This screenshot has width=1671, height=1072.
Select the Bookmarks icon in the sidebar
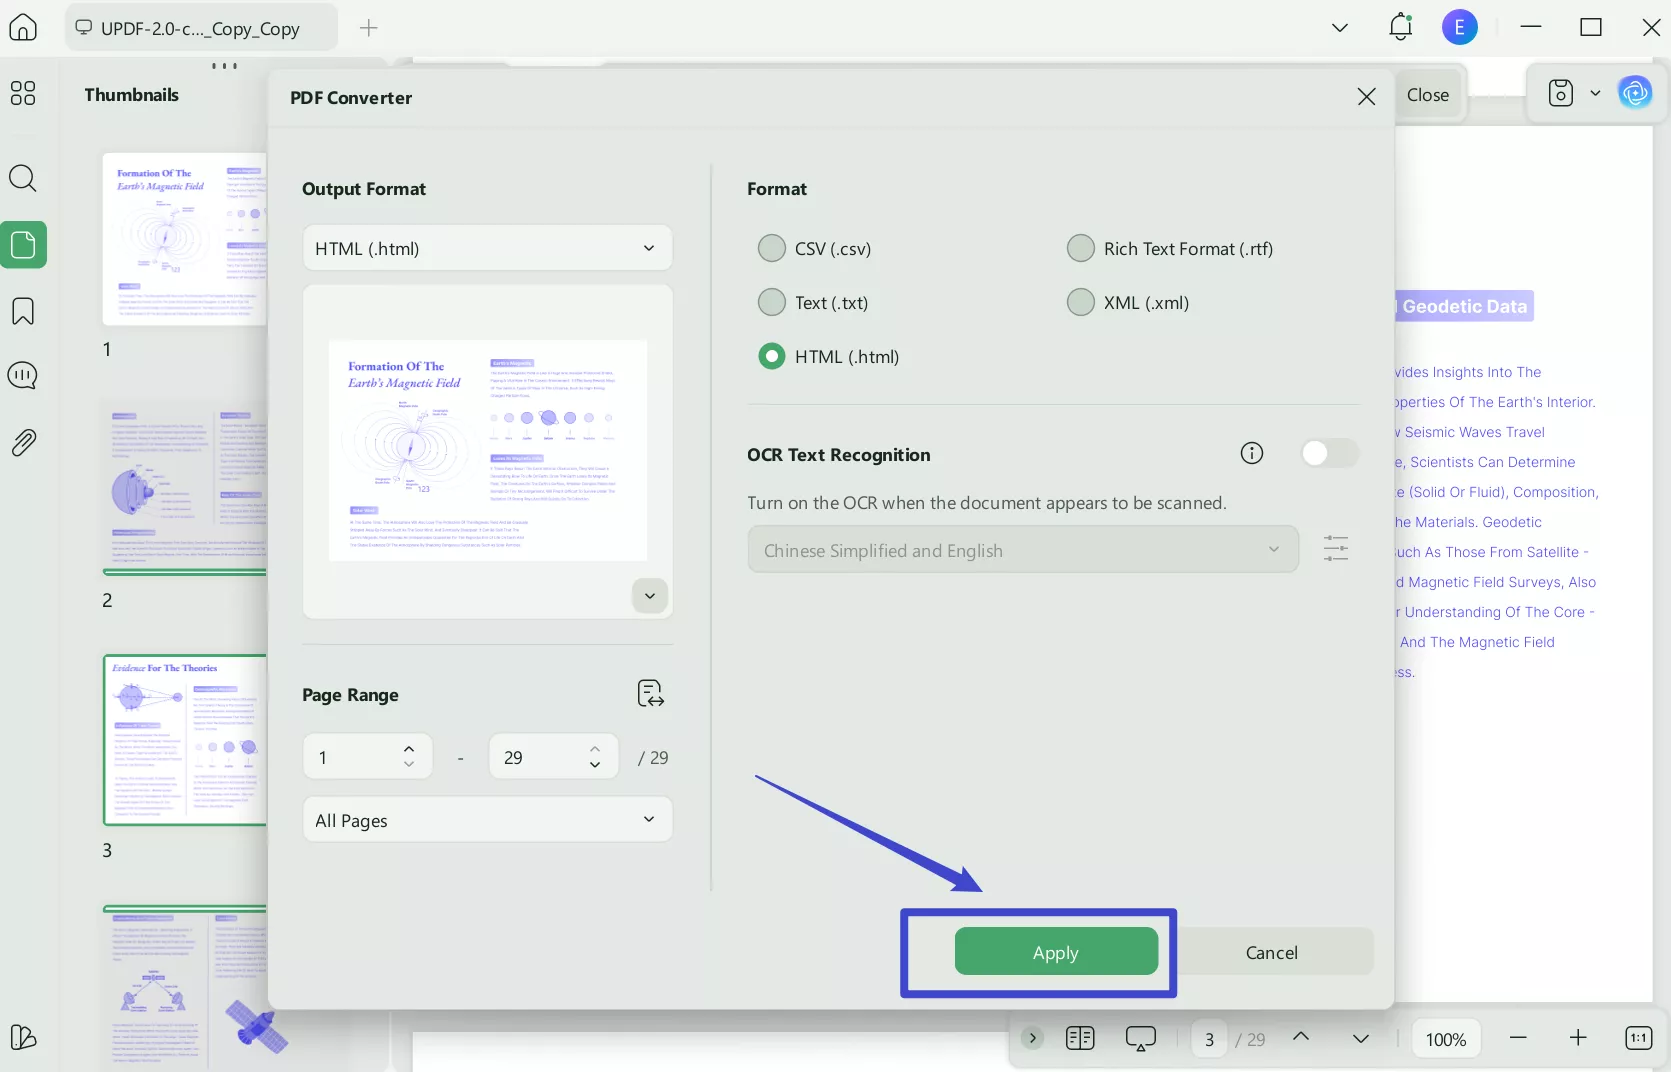point(22,312)
